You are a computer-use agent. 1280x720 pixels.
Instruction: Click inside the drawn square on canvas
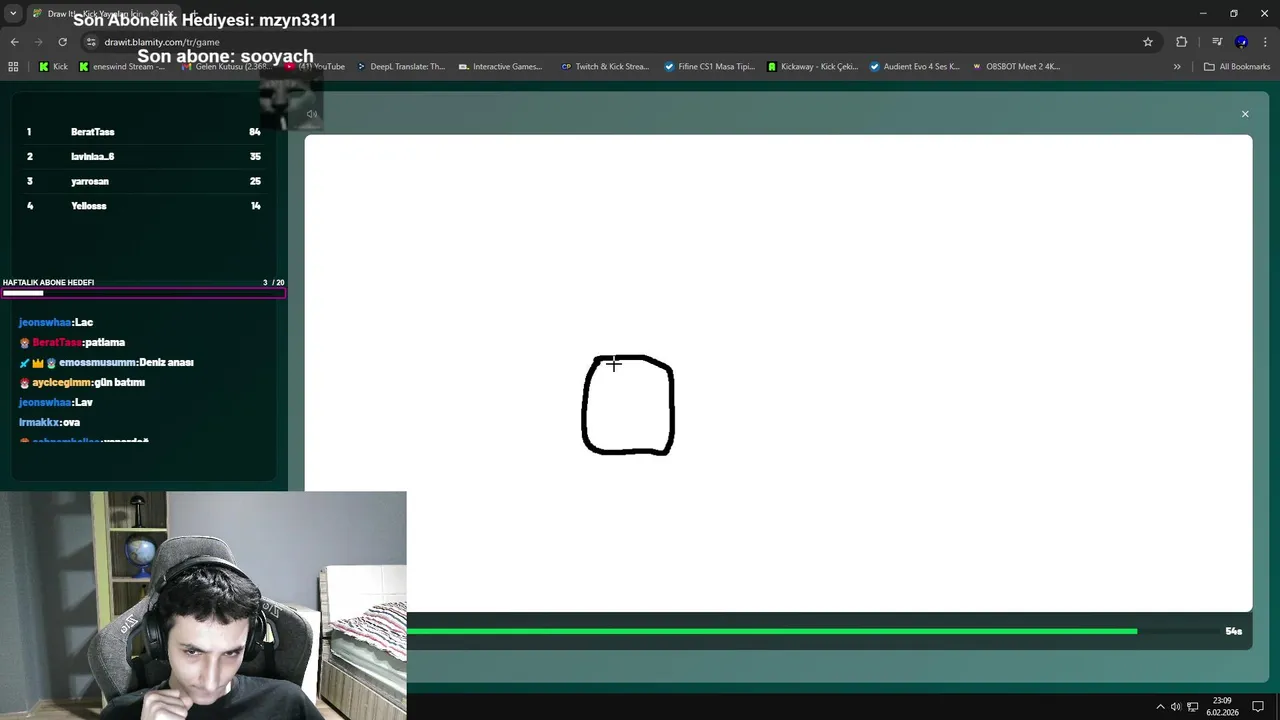pos(628,405)
